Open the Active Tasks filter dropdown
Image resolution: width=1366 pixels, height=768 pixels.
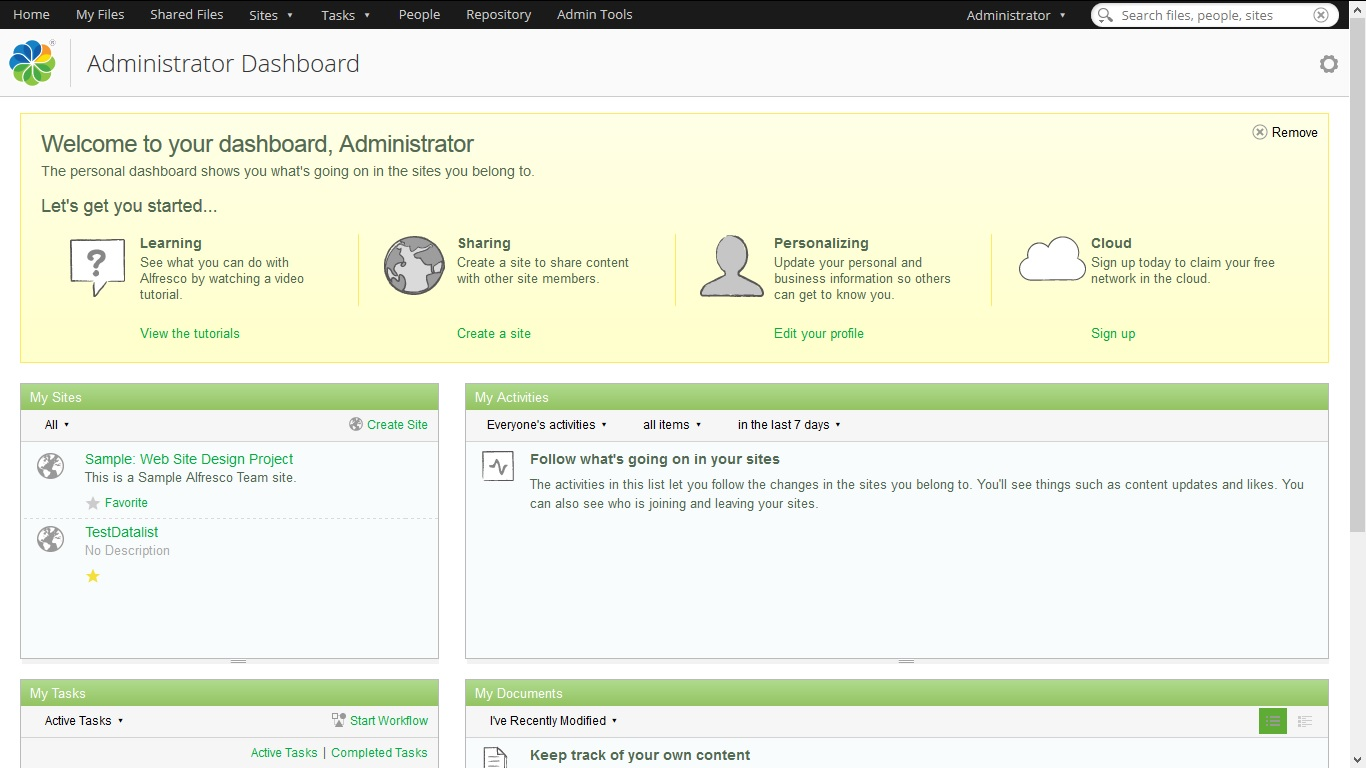pyautogui.click(x=84, y=721)
